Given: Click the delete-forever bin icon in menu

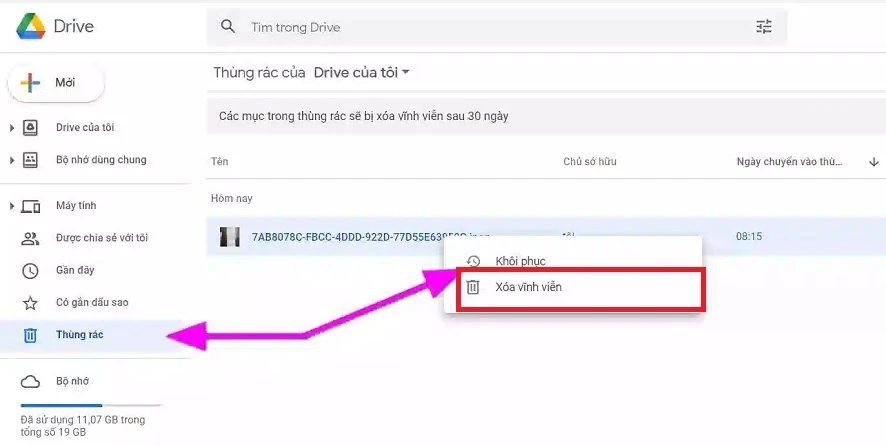Looking at the screenshot, I should [473, 287].
